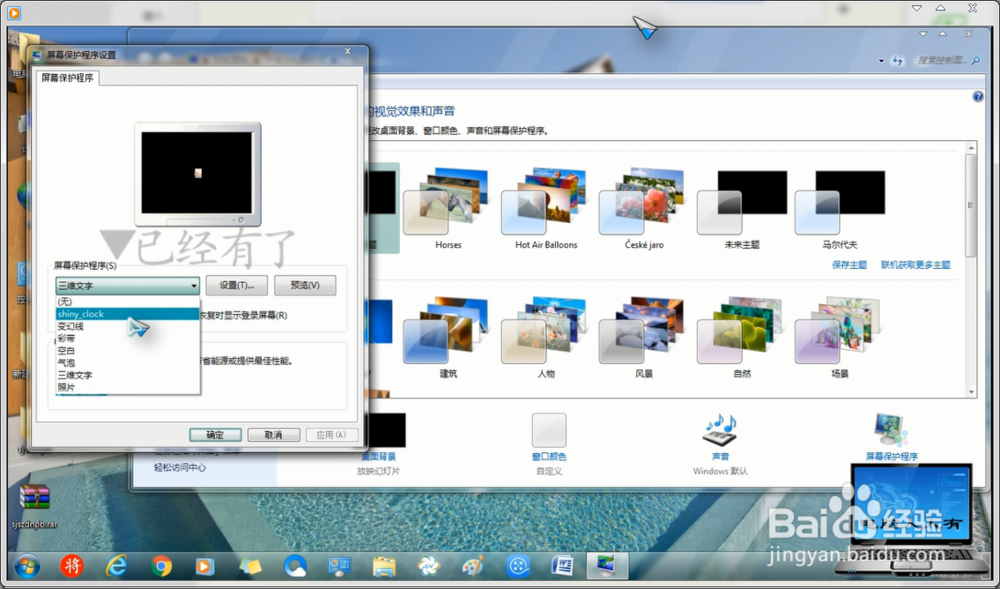Open Sticky Notes taskbar icon
Viewport: 1000px width, 589px height.
250,566
